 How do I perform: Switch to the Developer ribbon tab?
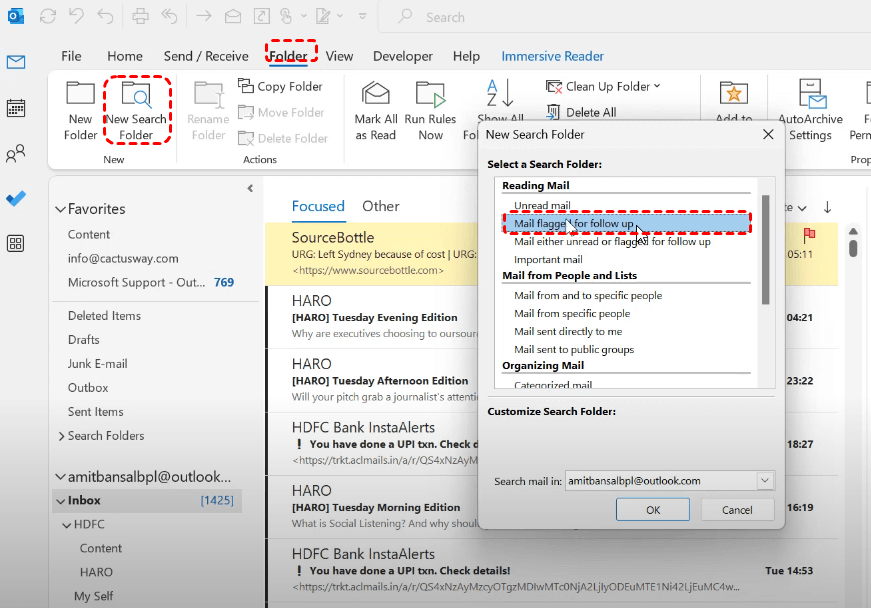coord(403,56)
